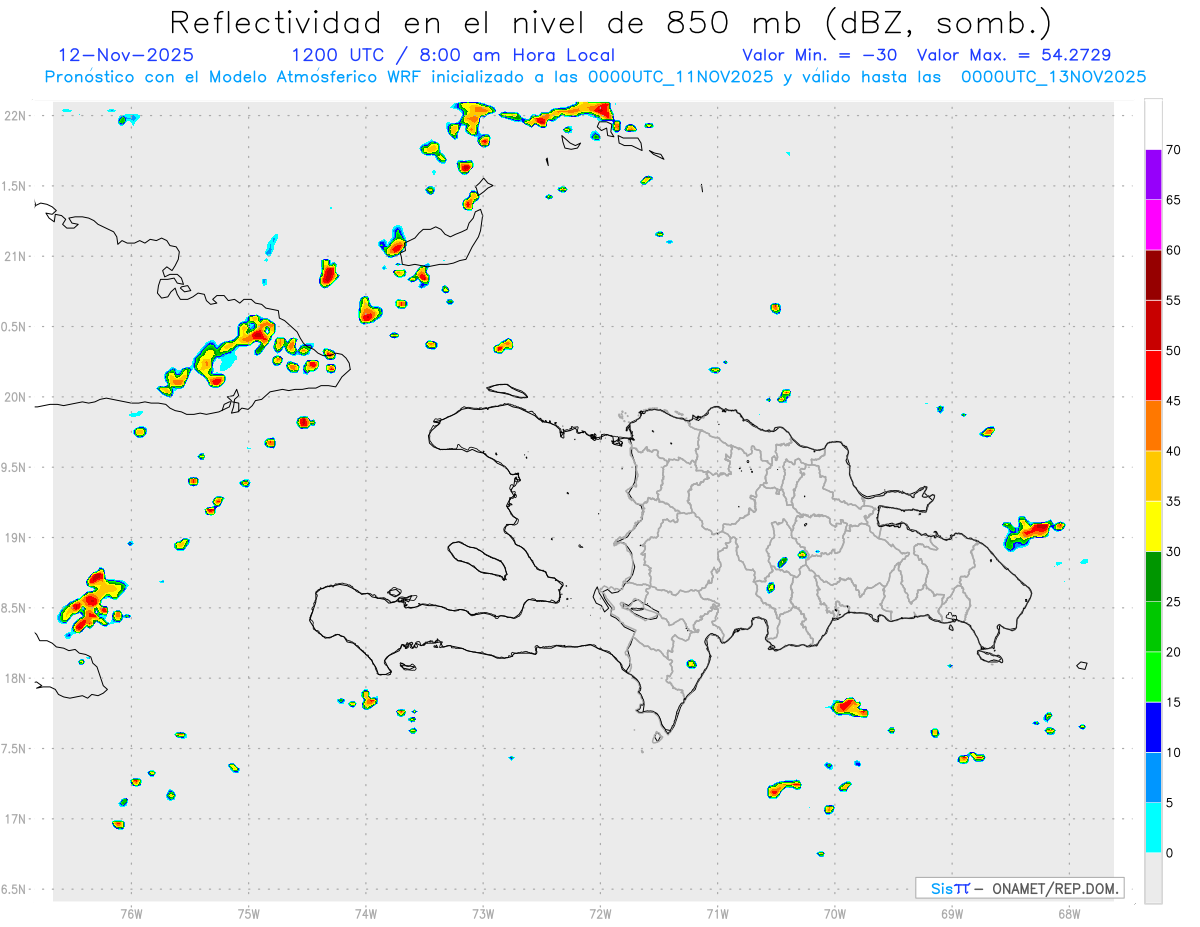Select the 'Valor Max. = 54.2729' text
This screenshot has height=927, width=1200.
(1013, 55)
